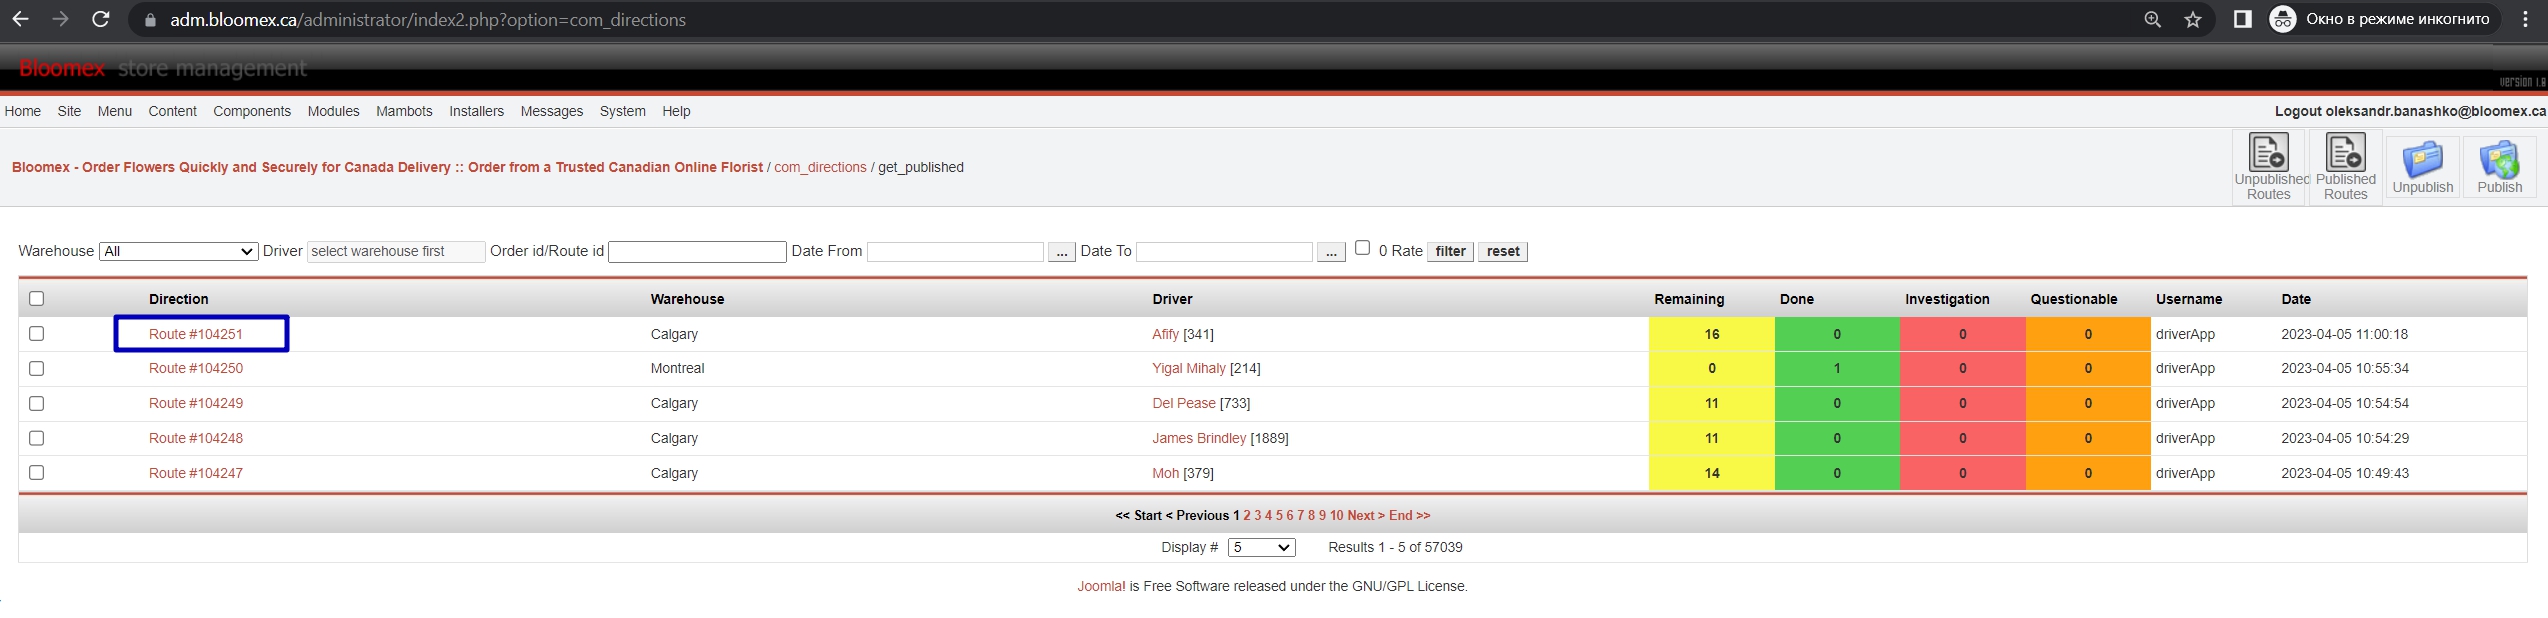Open driver Del Pease link
The image size is (2548, 618).
click(x=1184, y=403)
